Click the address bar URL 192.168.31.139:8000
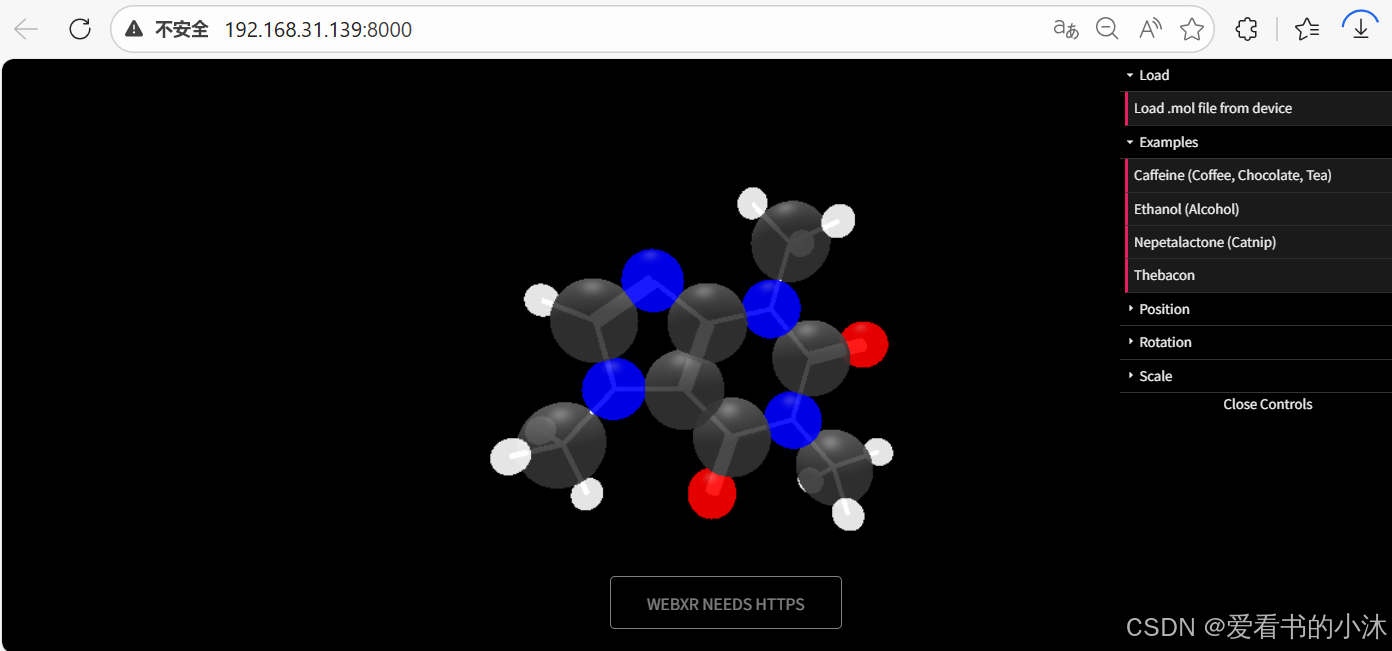Screen dimensions: 1392x651 click(318, 30)
